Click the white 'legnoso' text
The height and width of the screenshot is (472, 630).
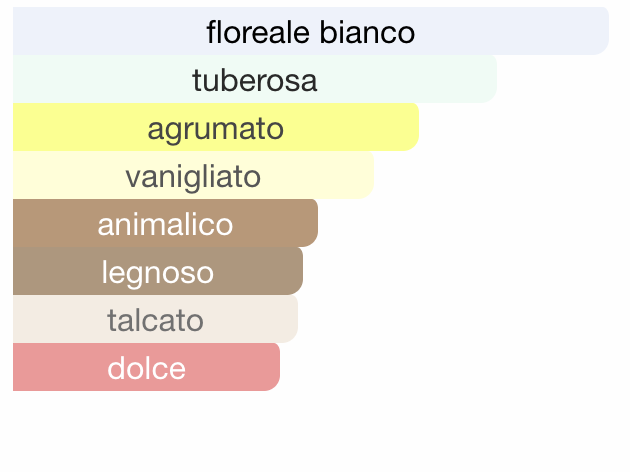(x=158, y=273)
